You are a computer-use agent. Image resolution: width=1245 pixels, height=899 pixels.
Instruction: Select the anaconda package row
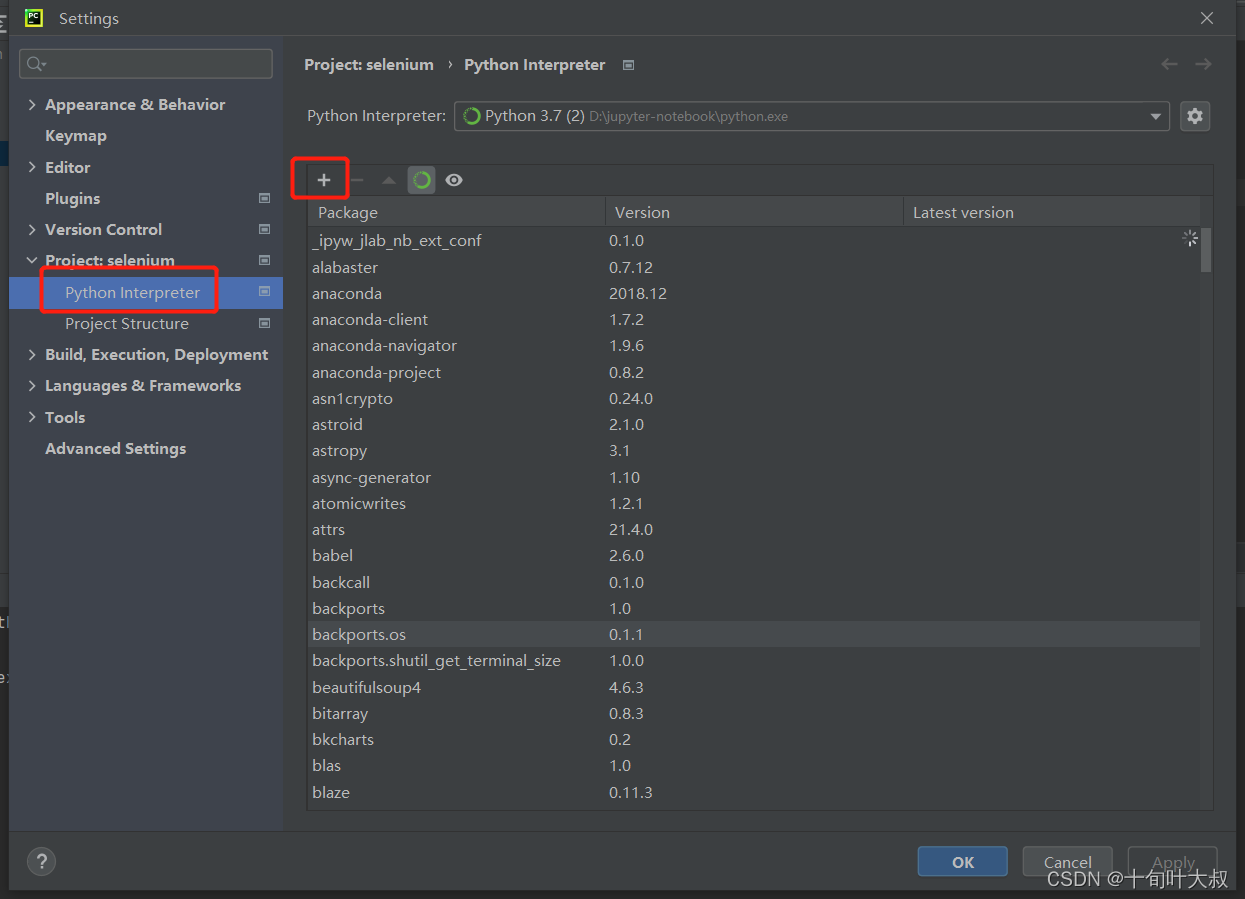754,293
